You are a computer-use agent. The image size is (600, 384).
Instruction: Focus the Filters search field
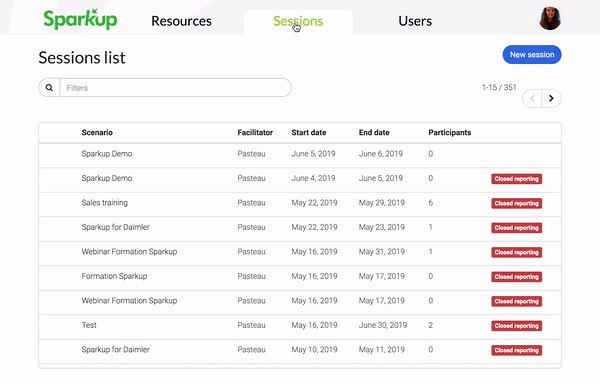coord(175,88)
